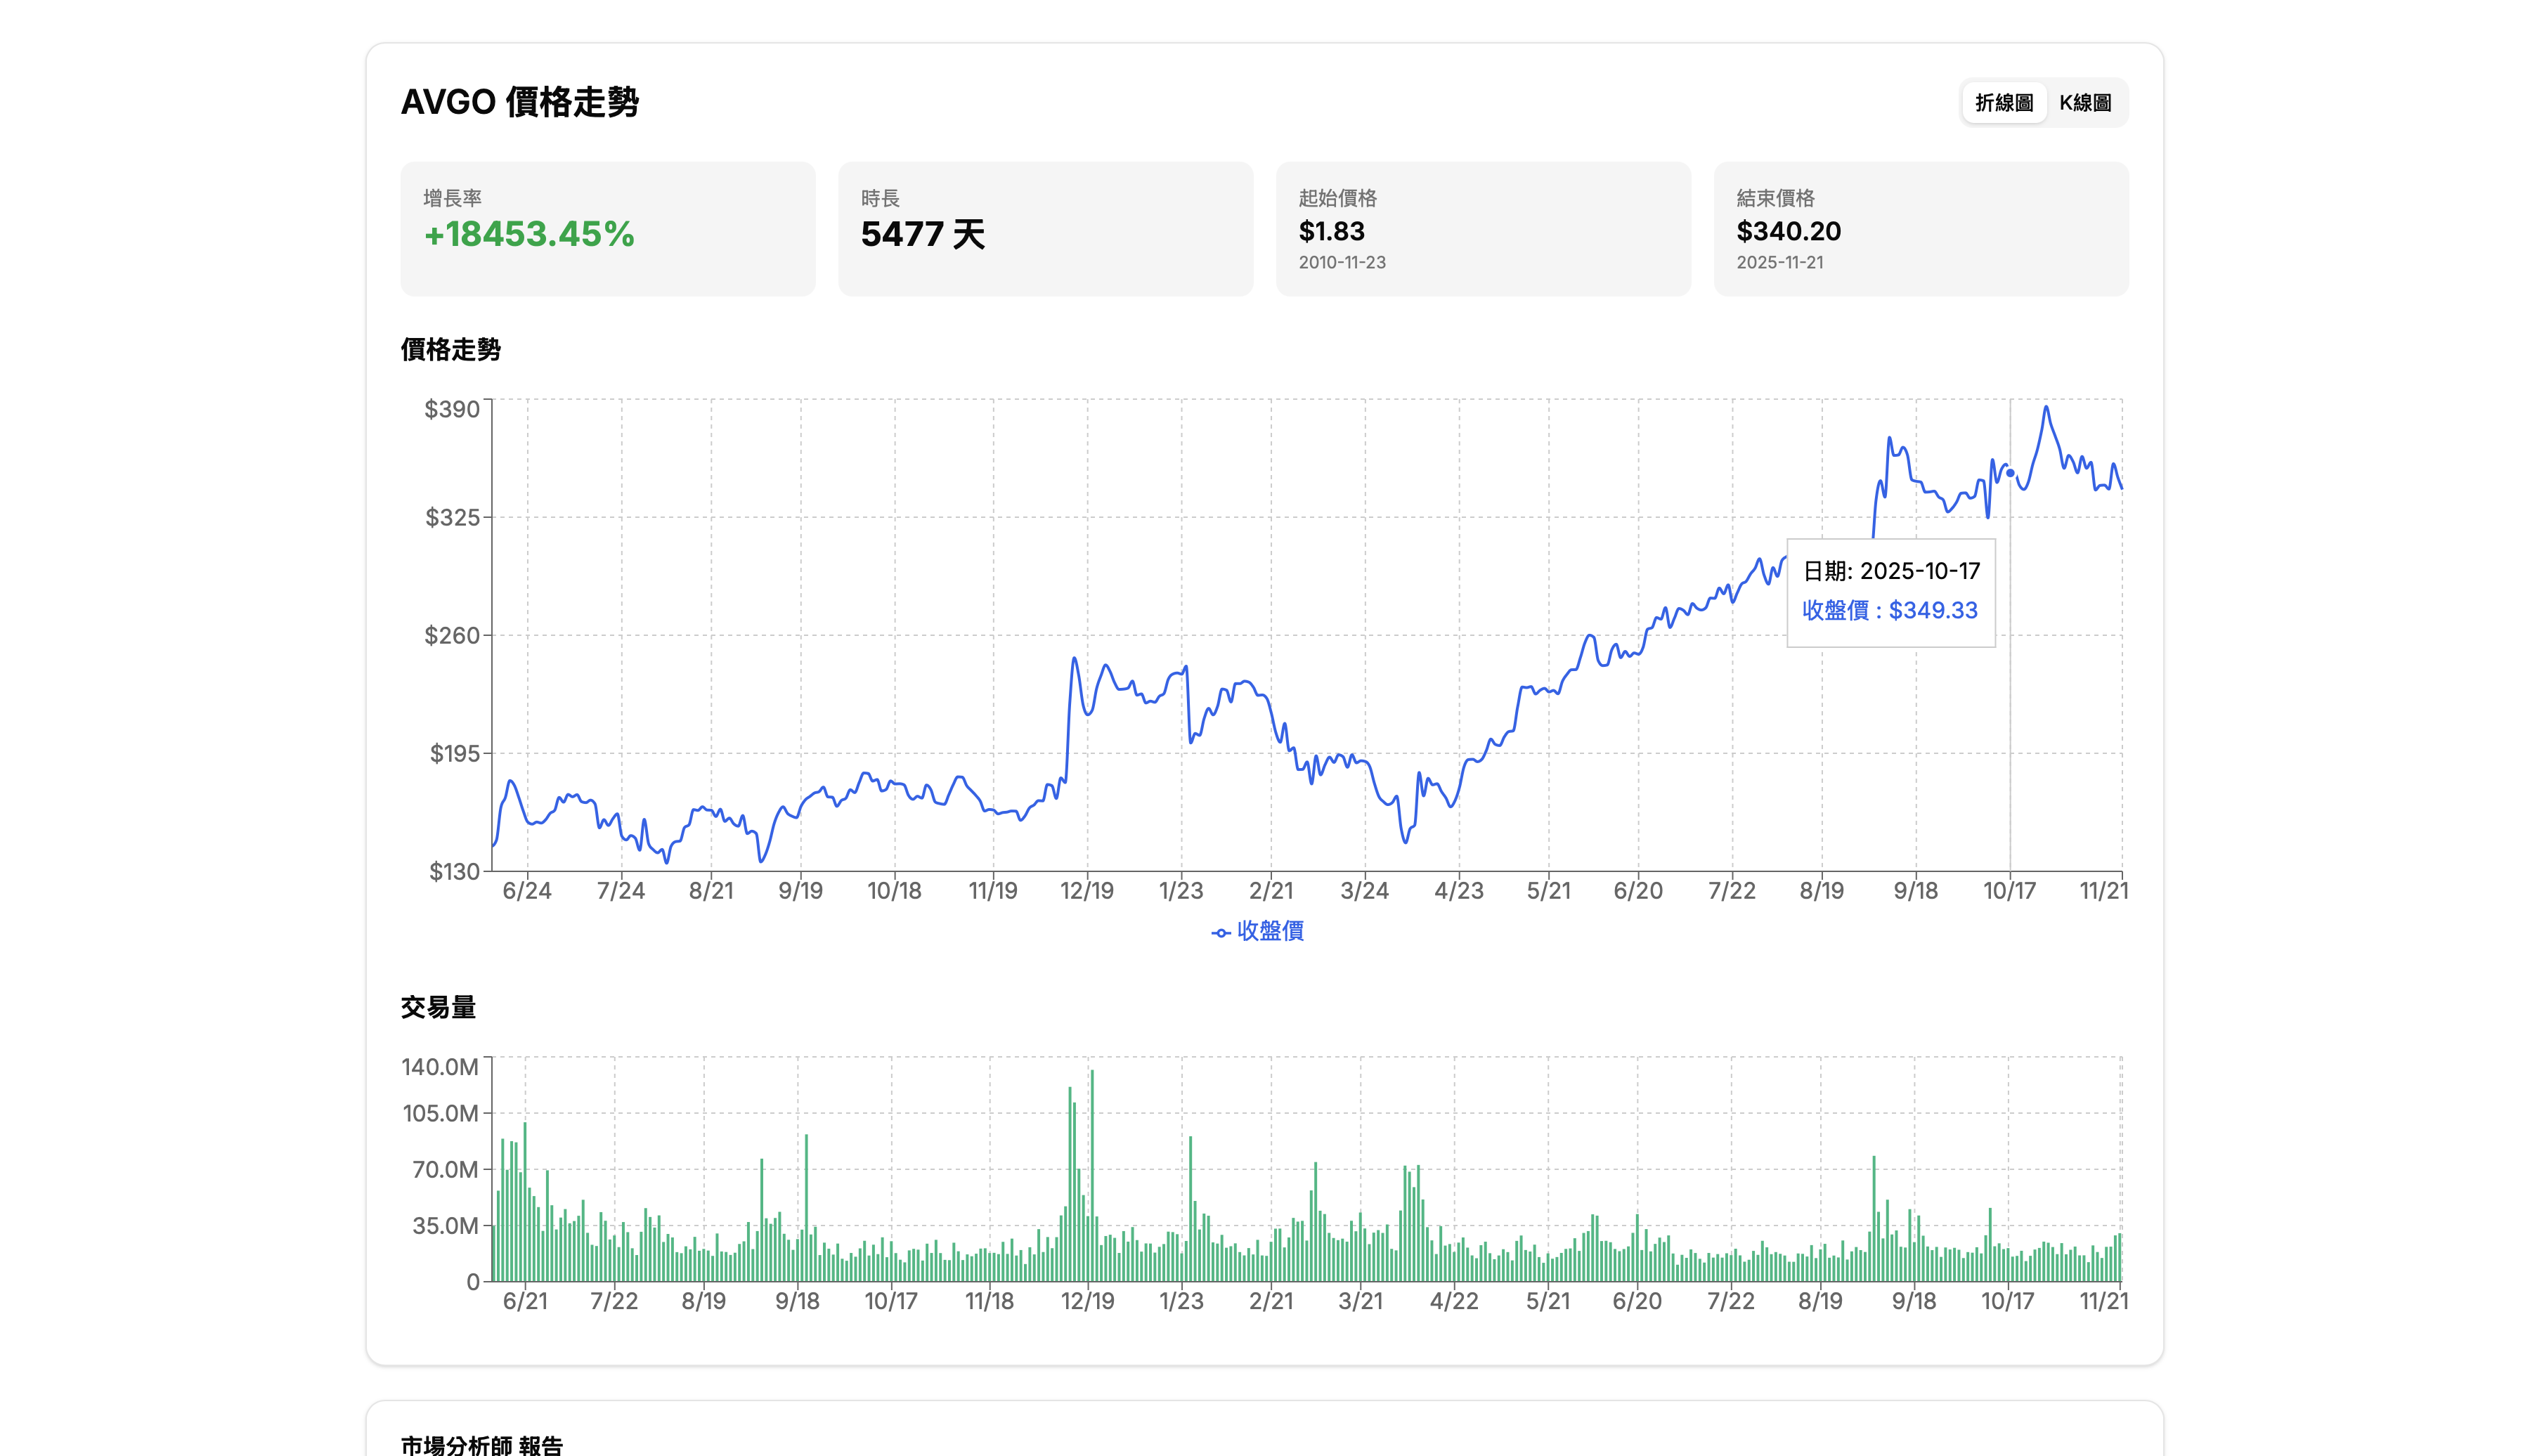The height and width of the screenshot is (1456, 2530).
Task: Click the 4/22 date on volume chart axis
Action: pos(1454,1301)
